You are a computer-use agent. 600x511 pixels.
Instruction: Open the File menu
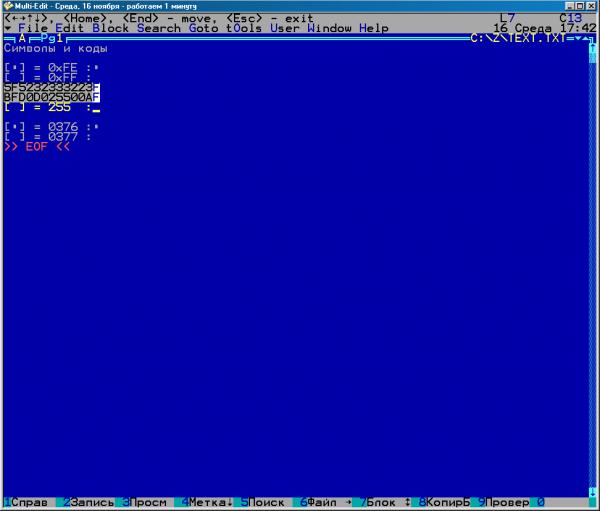[x=33, y=28]
